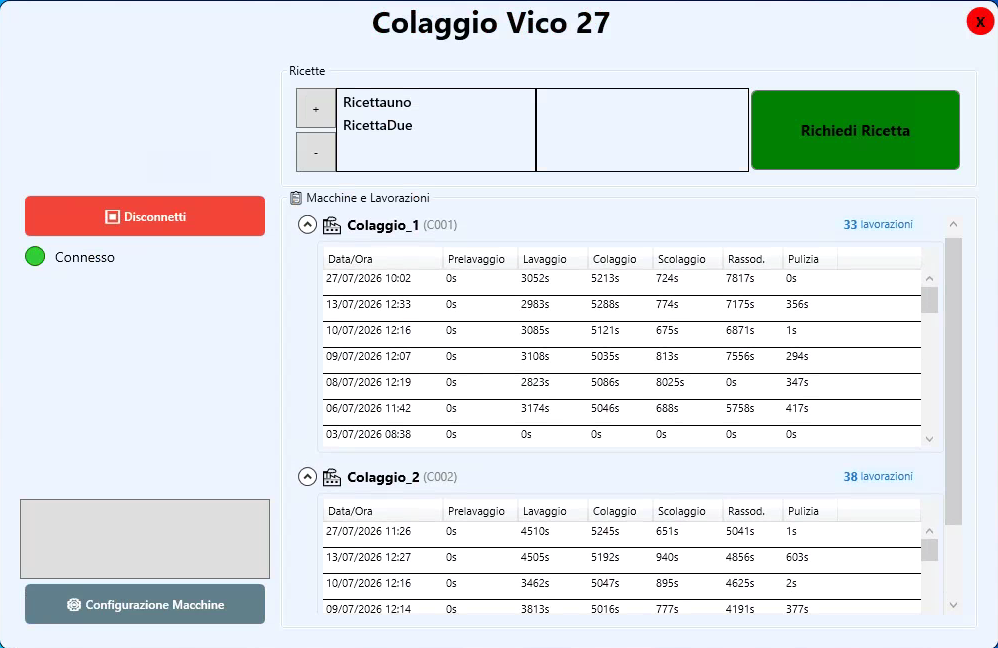
Task: Click the 3052s Lavaggio value
Action: tap(535, 278)
